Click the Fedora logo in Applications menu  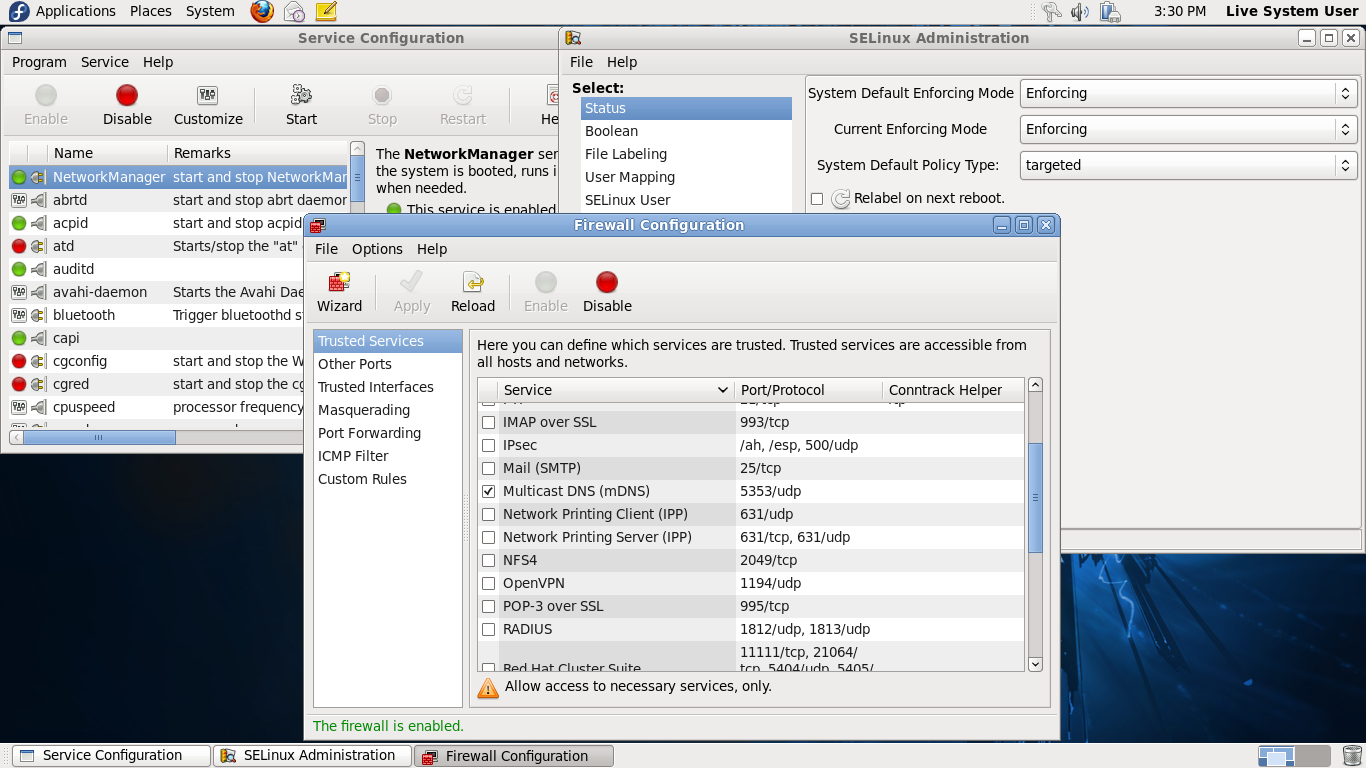click(18, 12)
